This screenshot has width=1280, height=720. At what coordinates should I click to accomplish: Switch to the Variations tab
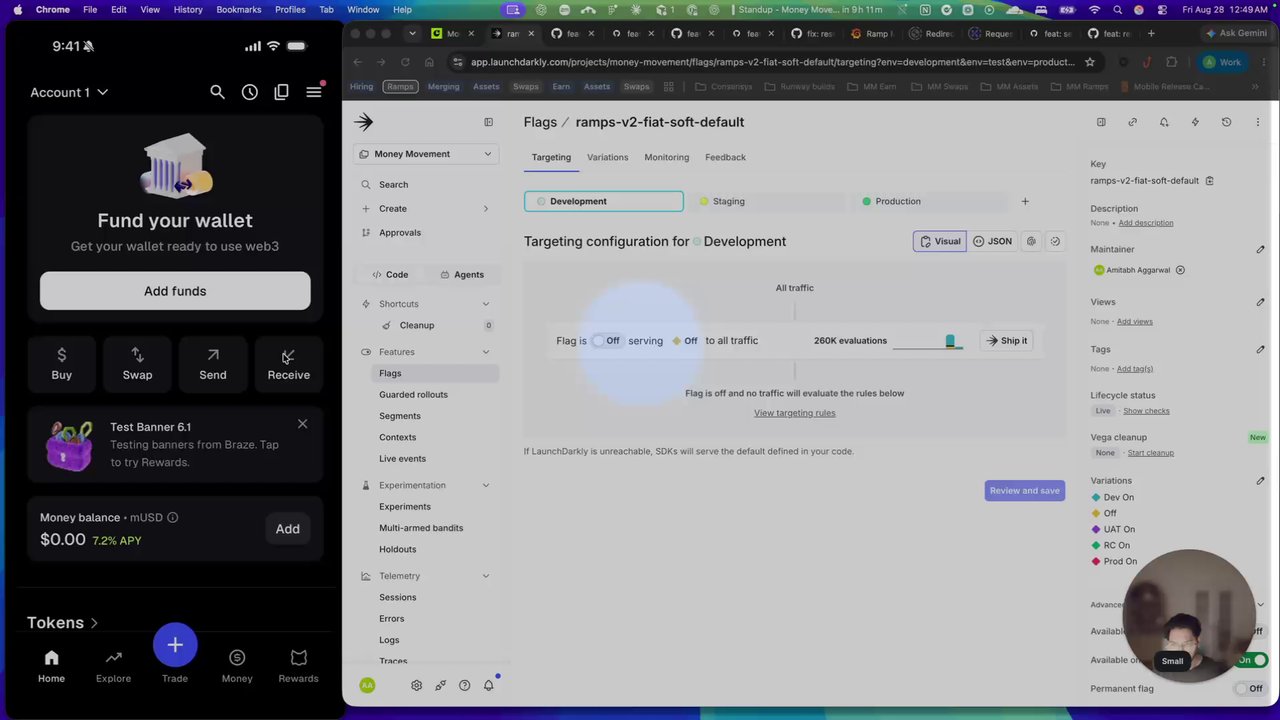[x=608, y=157]
